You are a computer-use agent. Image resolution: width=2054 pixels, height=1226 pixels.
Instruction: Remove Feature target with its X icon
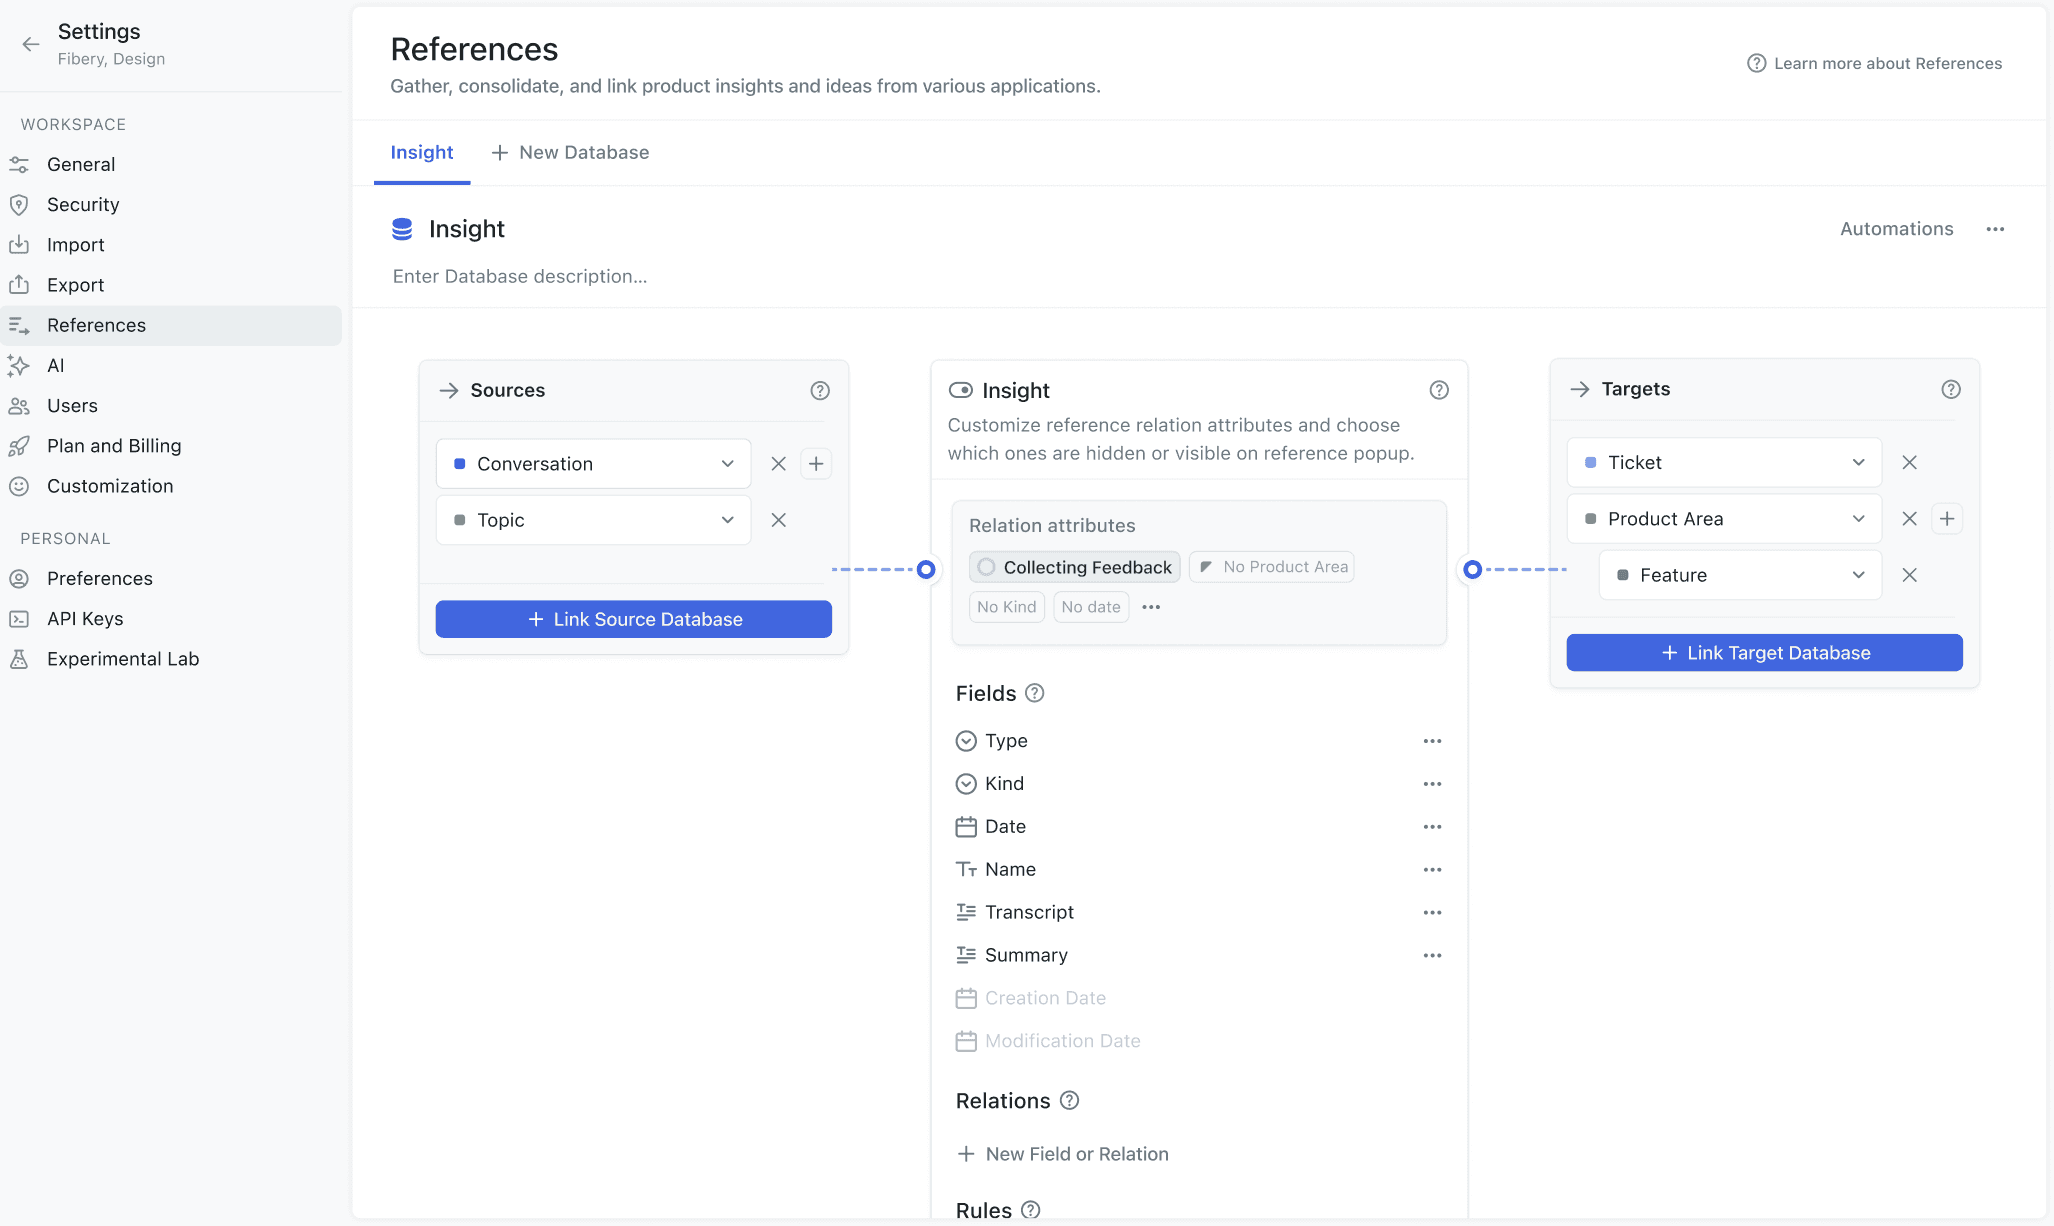pos(1909,575)
